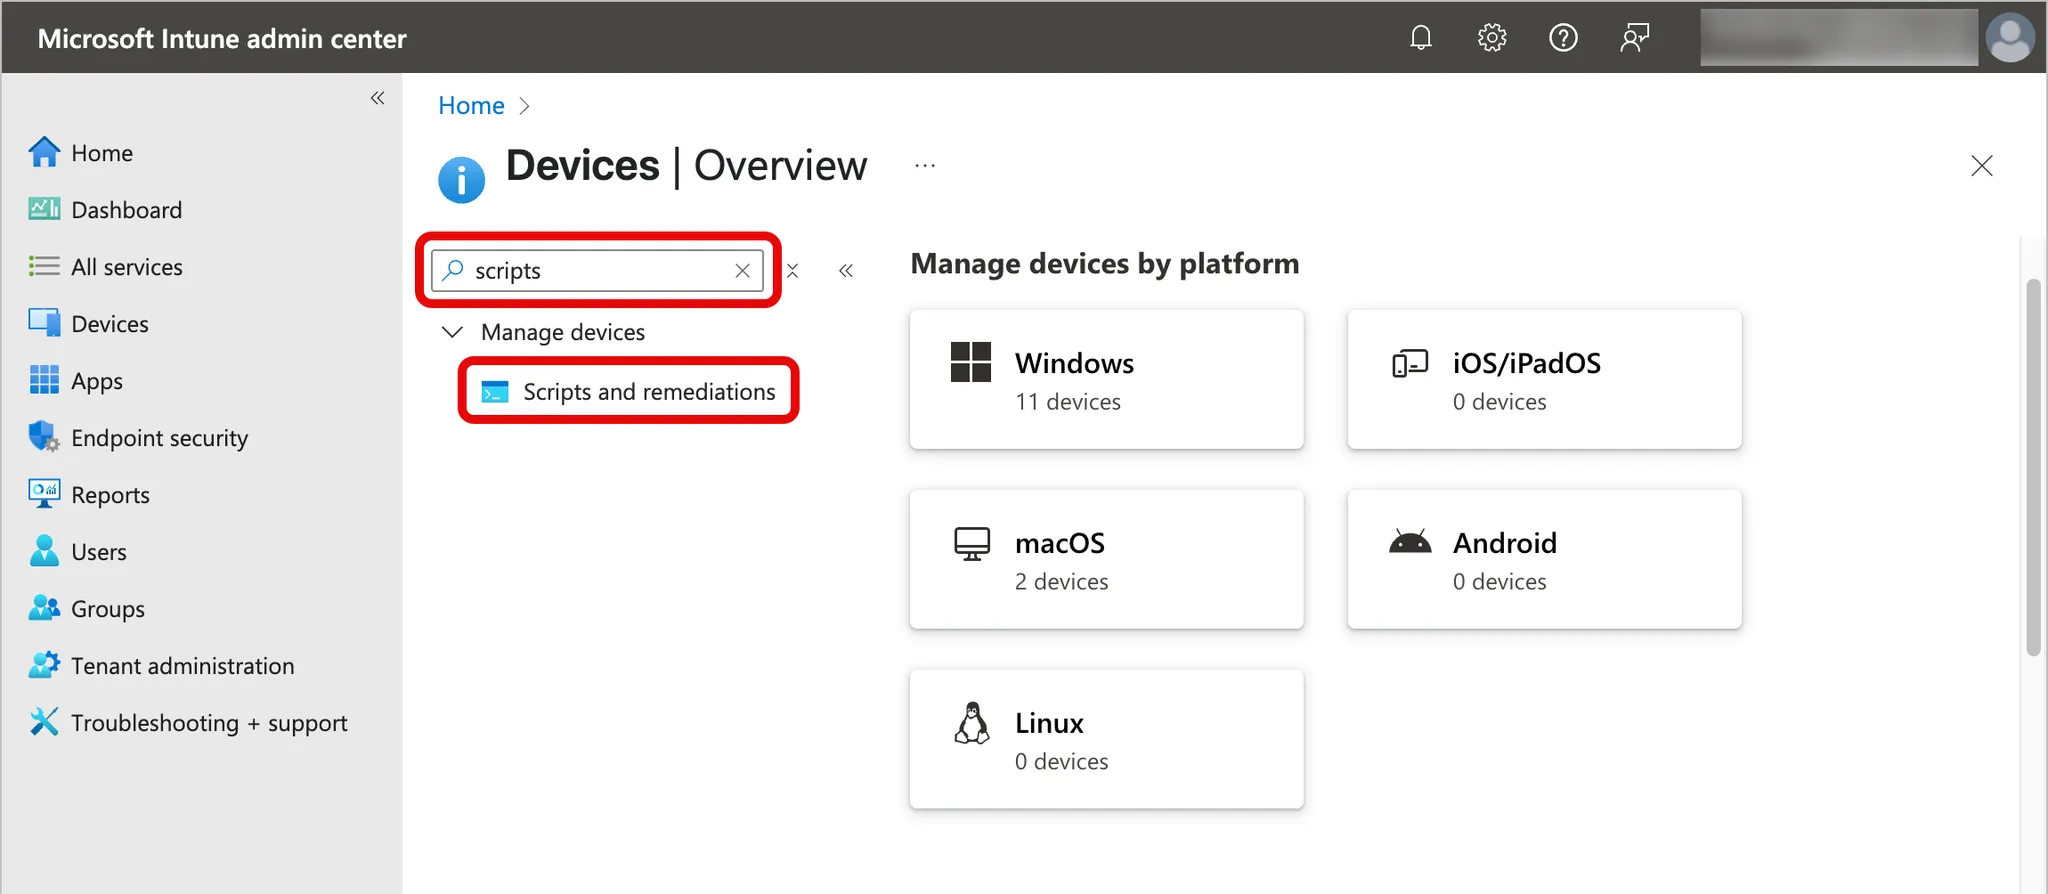Open the iOS/iPadOS 0 devices card
The height and width of the screenshot is (894, 2048).
[1544, 379]
